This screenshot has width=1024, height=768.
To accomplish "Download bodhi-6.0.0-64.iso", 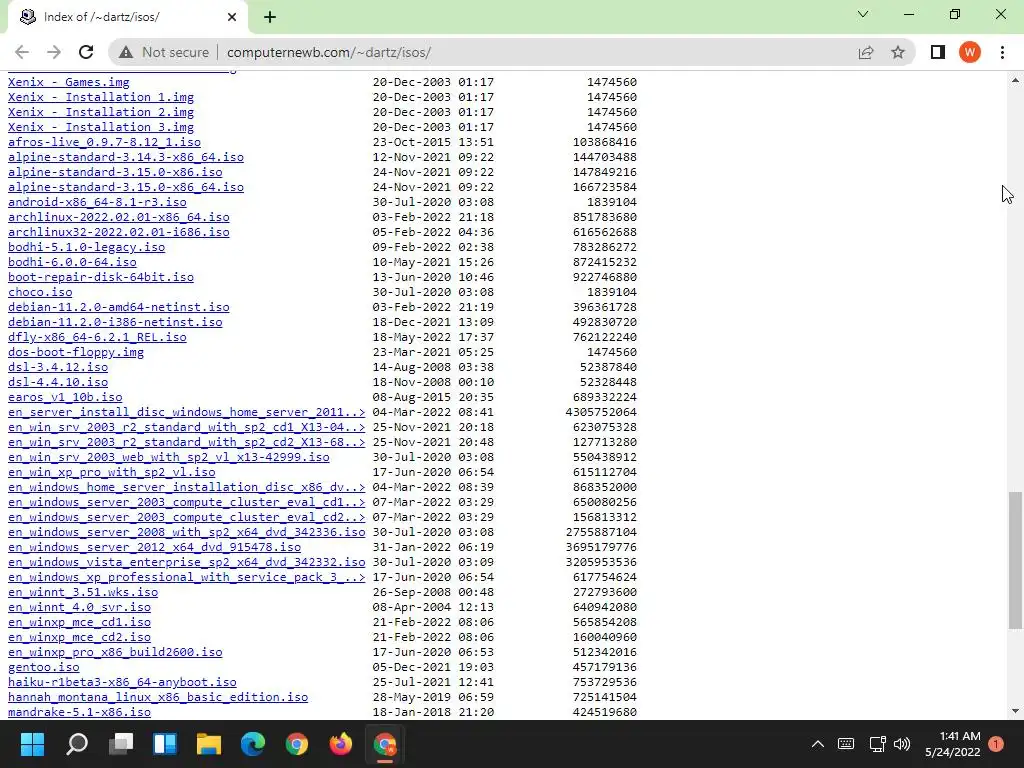I will pos(72,263).
